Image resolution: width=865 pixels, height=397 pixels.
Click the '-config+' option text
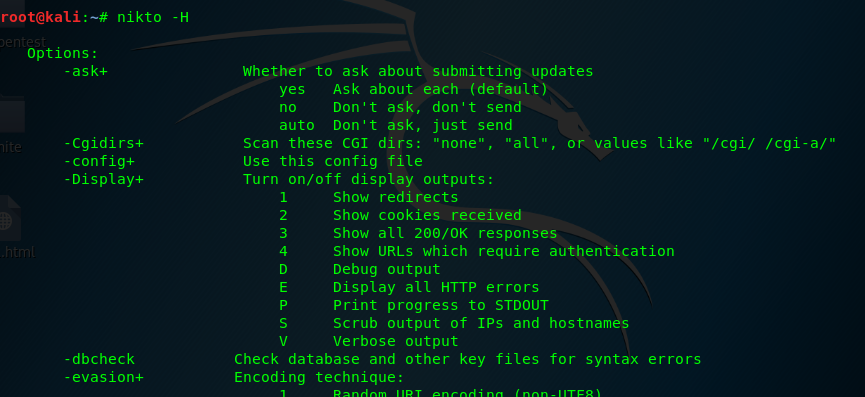(x=99, y=162)
